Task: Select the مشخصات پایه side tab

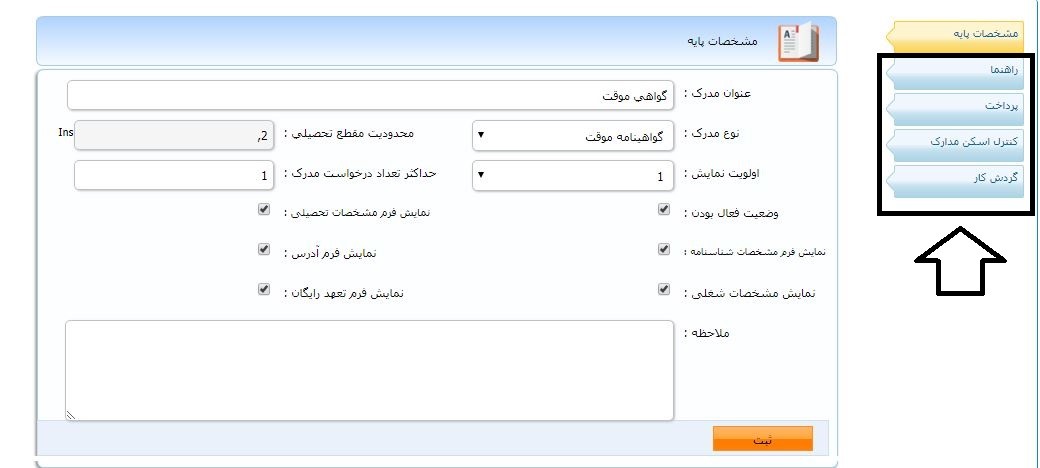Action: [x=956, y=34]
